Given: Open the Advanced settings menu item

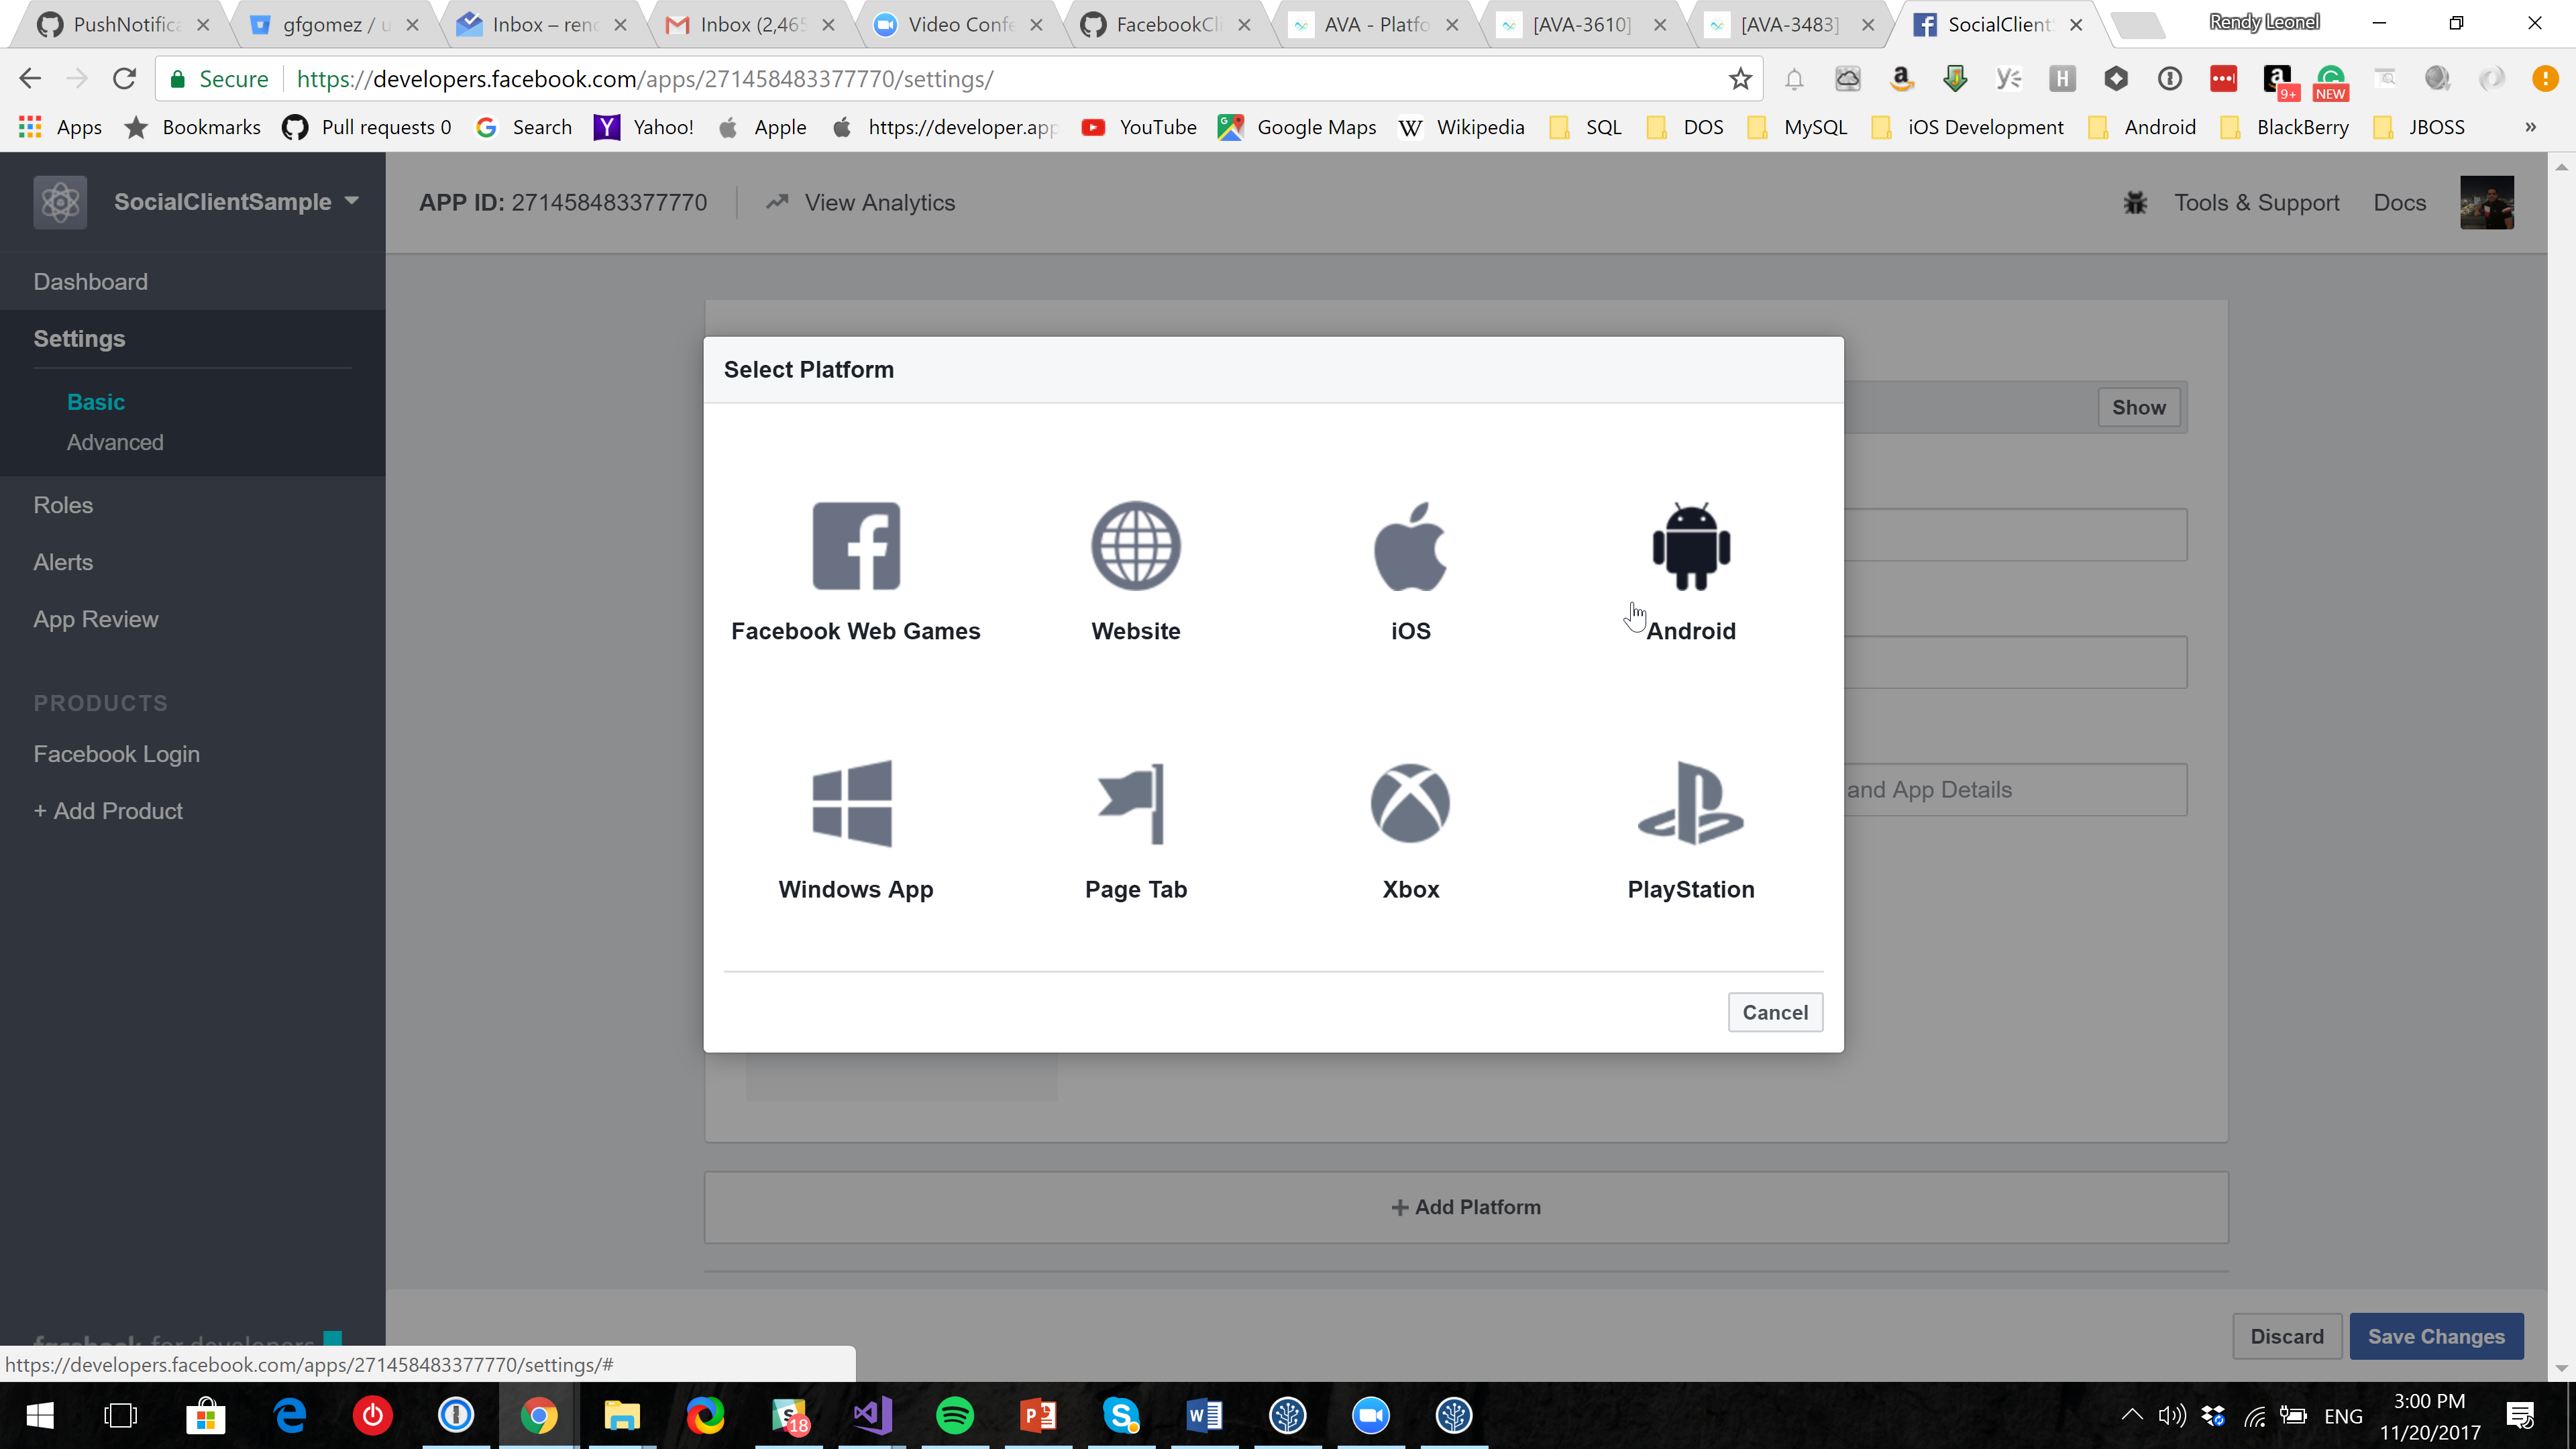Looking at the screenshot, I should coord(115,442).
